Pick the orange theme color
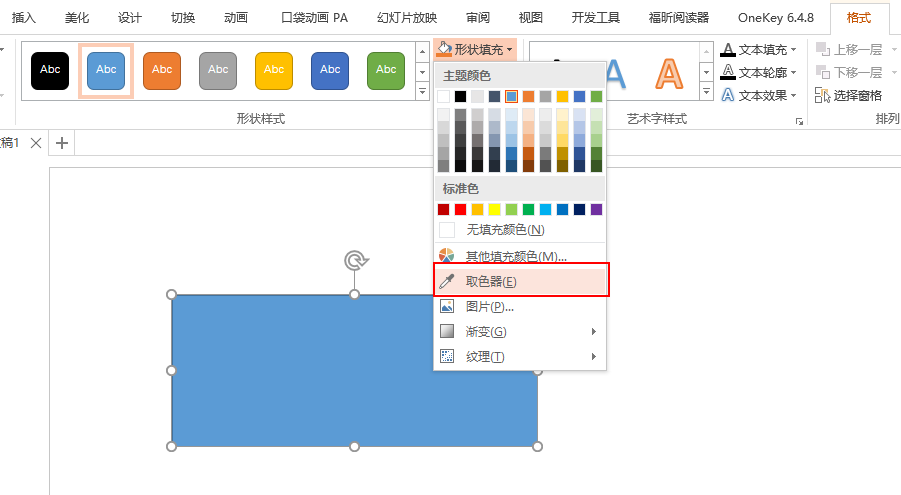The image size is (901, 495). 528,97
